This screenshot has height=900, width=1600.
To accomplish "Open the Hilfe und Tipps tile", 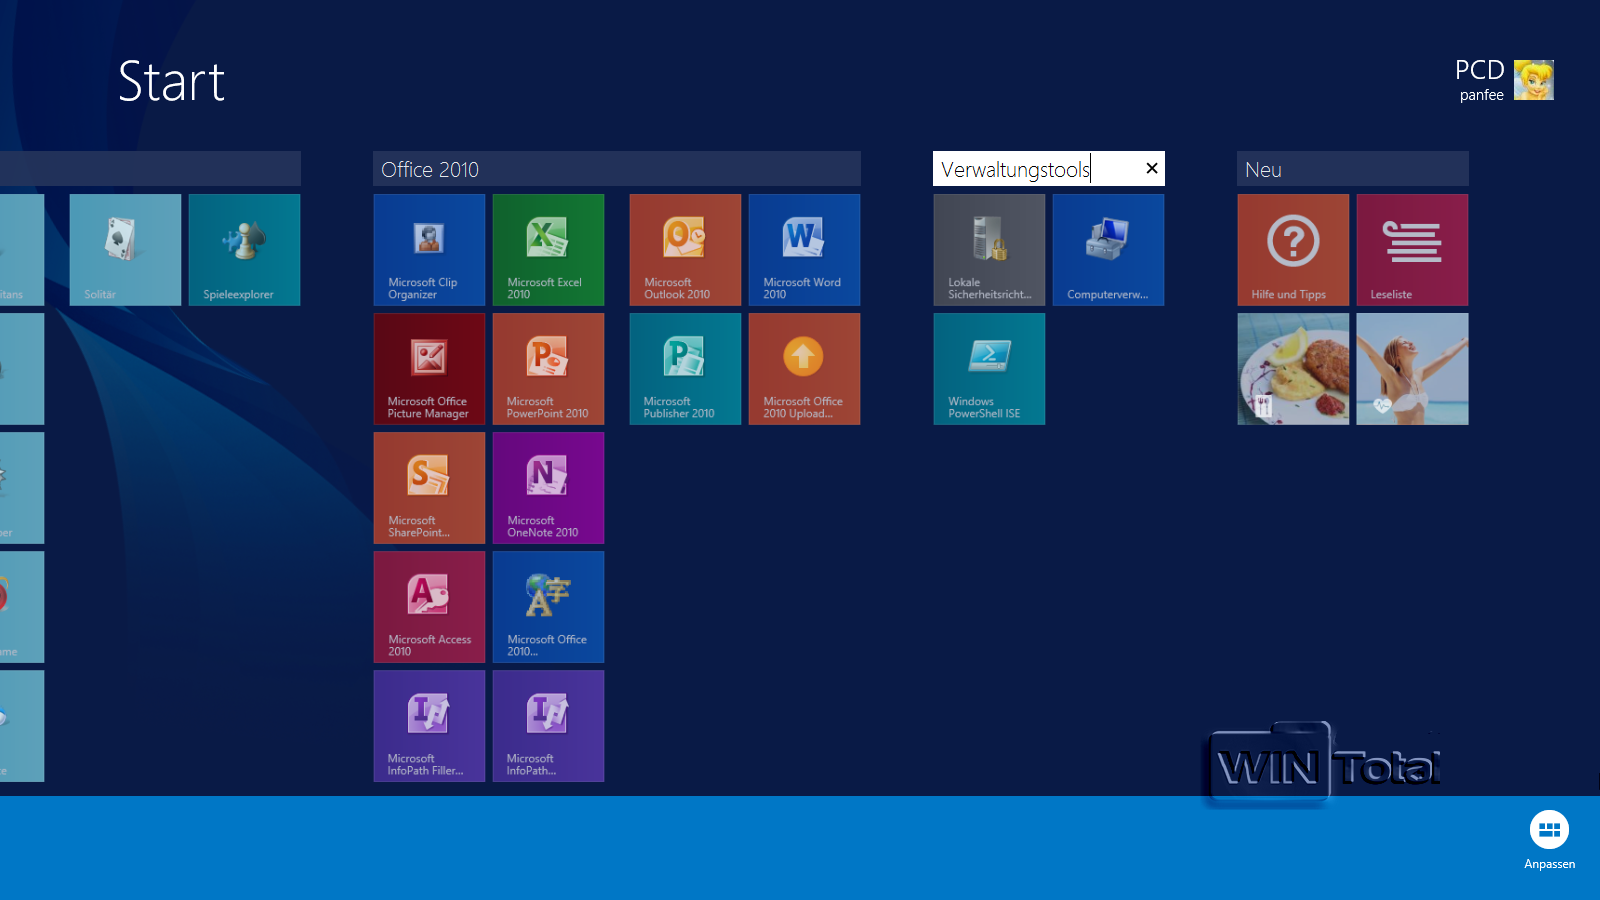I will [x=1293, y=250].
